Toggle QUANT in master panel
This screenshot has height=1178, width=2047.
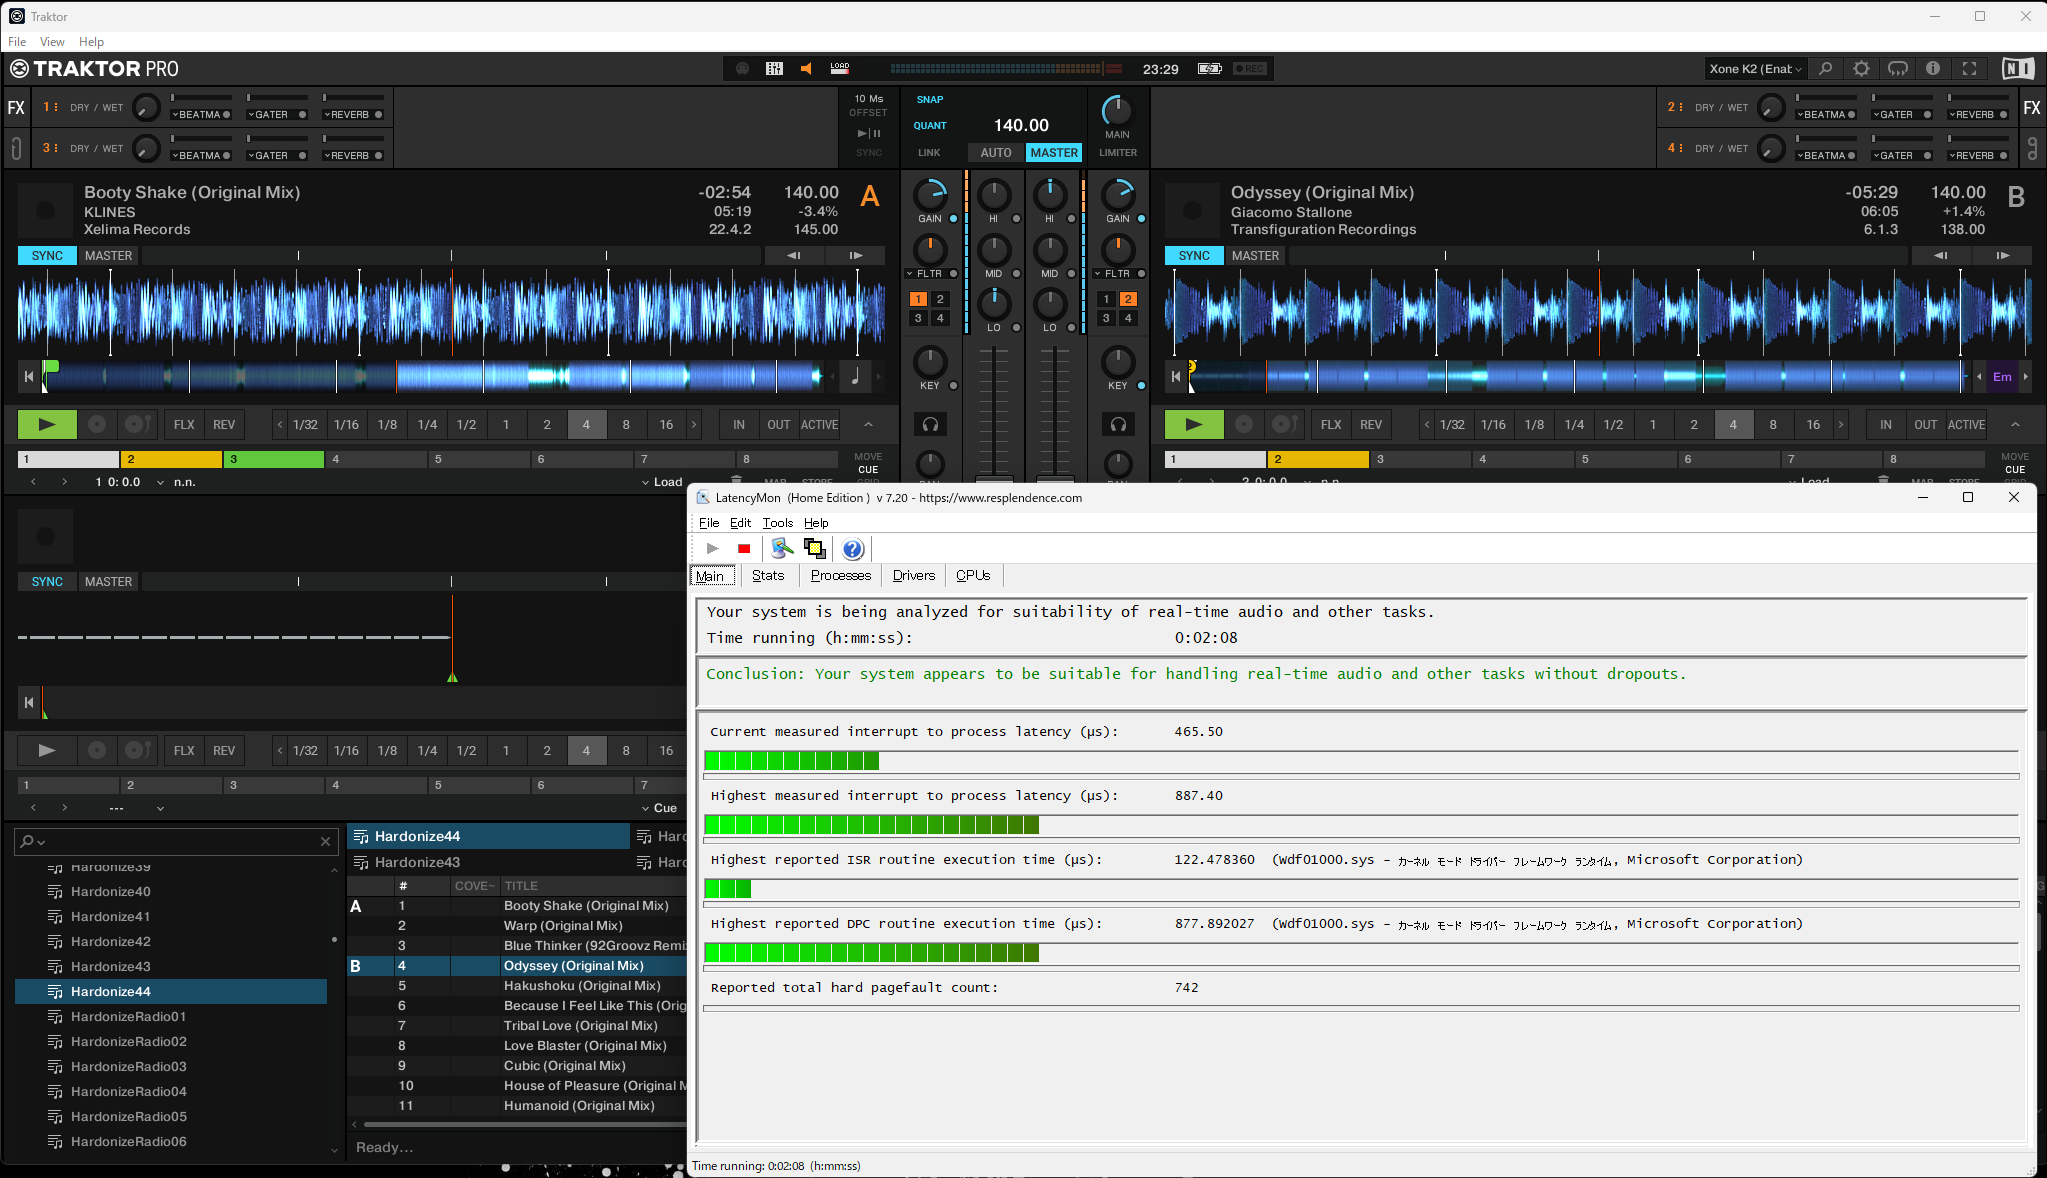[930, 126]
